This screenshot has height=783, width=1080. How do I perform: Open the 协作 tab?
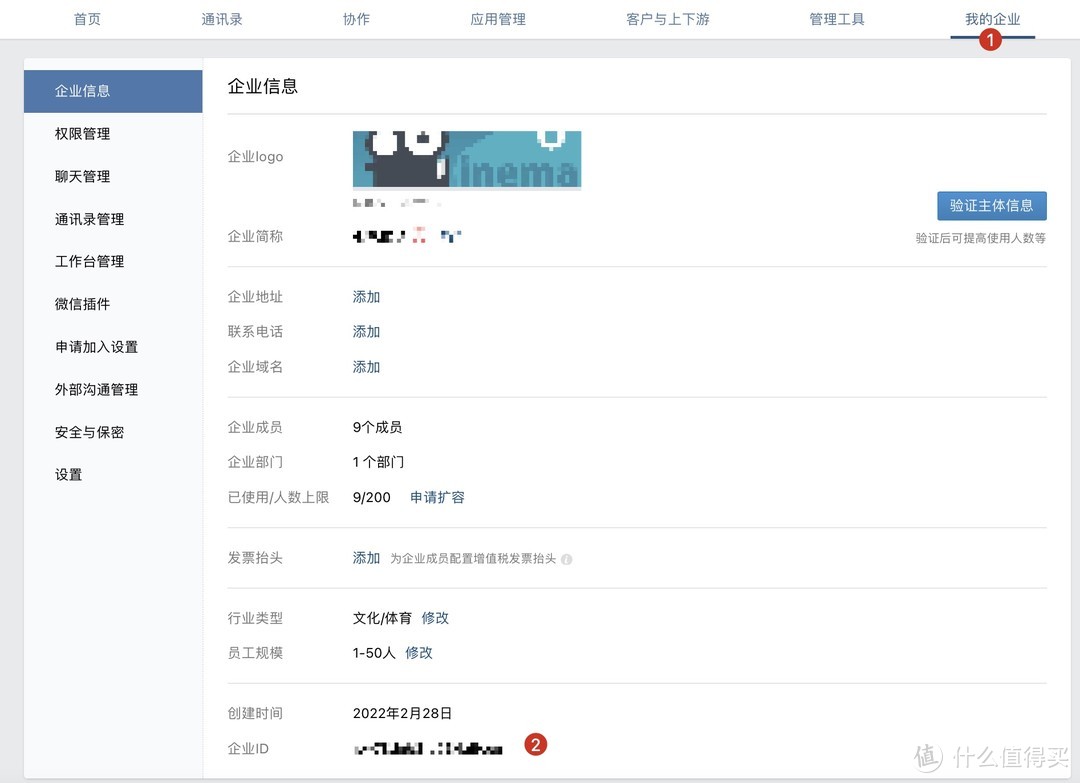pyautogui.click(x=357, y=18)
